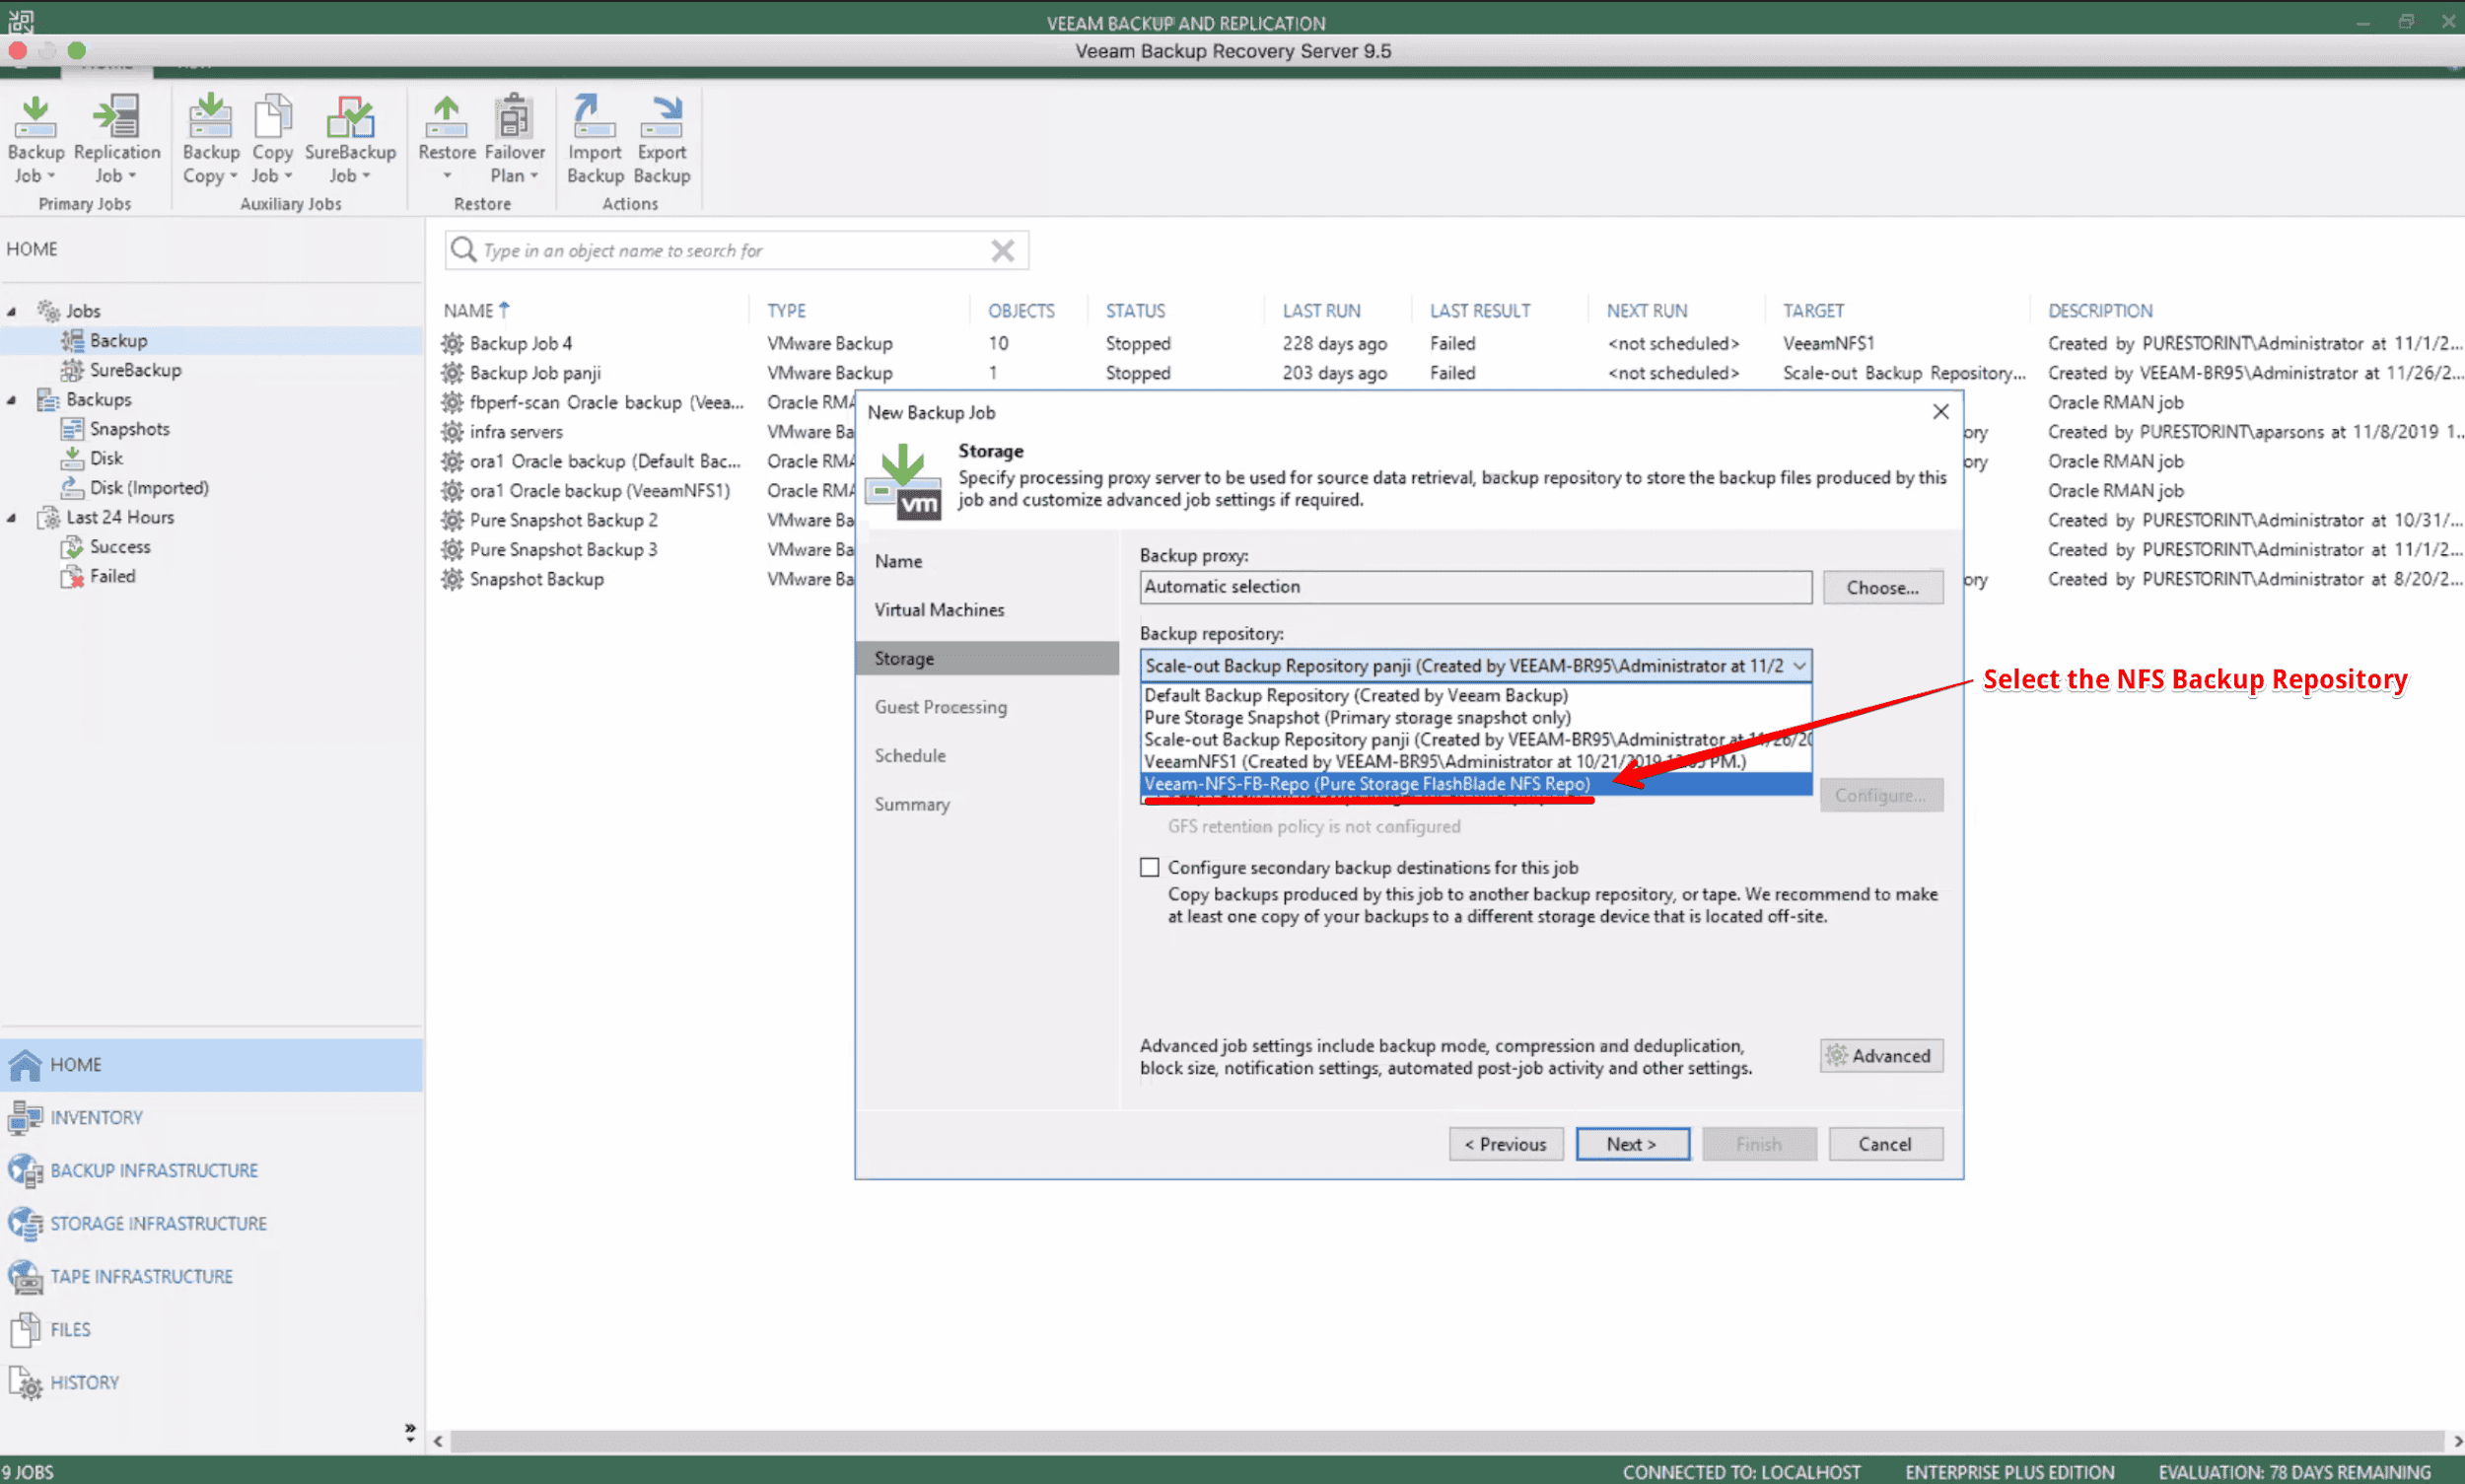Image resolution: width=2465 pixels, height=1484 pixels.
Task: Click the Export Backup ribbon icon
Action: pos(661,118)
